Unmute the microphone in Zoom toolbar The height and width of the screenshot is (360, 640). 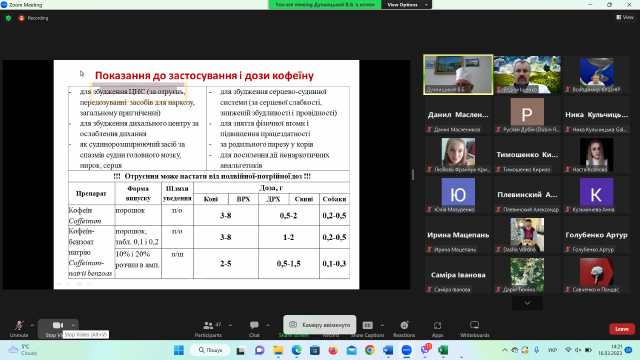tap(19, 329)
